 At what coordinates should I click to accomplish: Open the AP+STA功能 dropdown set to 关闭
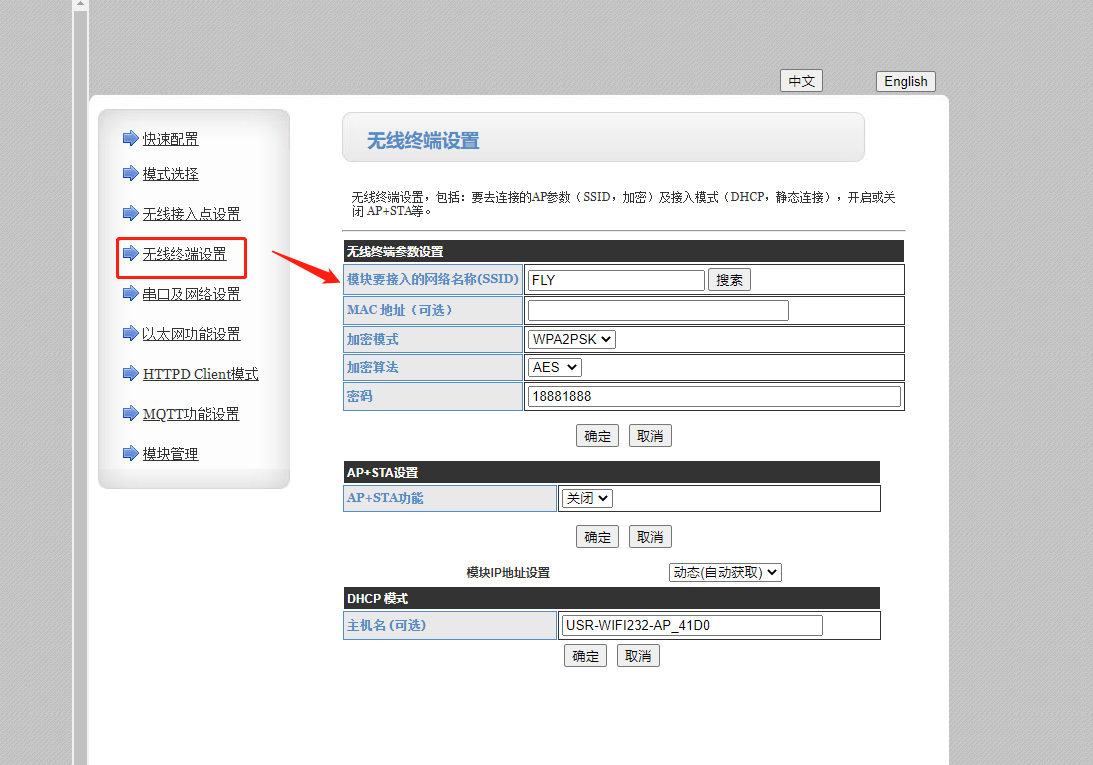tap(587, 498)
